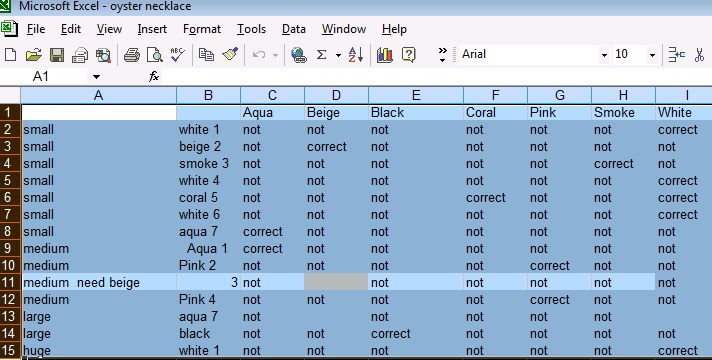
Task: Select column A header
Action: [99, 95]
